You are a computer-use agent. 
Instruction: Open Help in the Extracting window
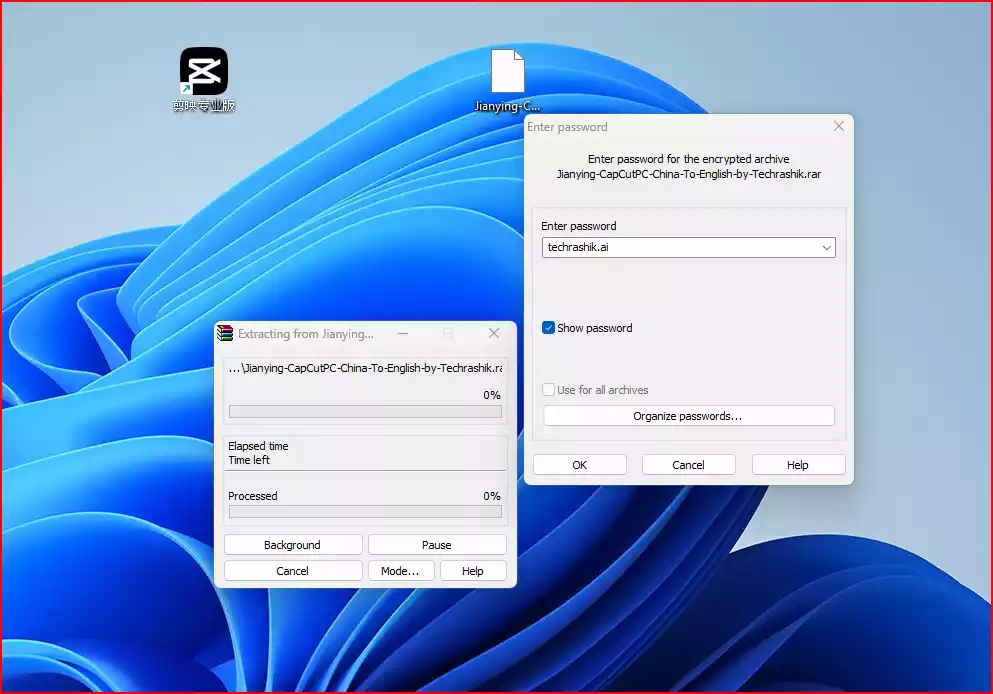point(472,571)
